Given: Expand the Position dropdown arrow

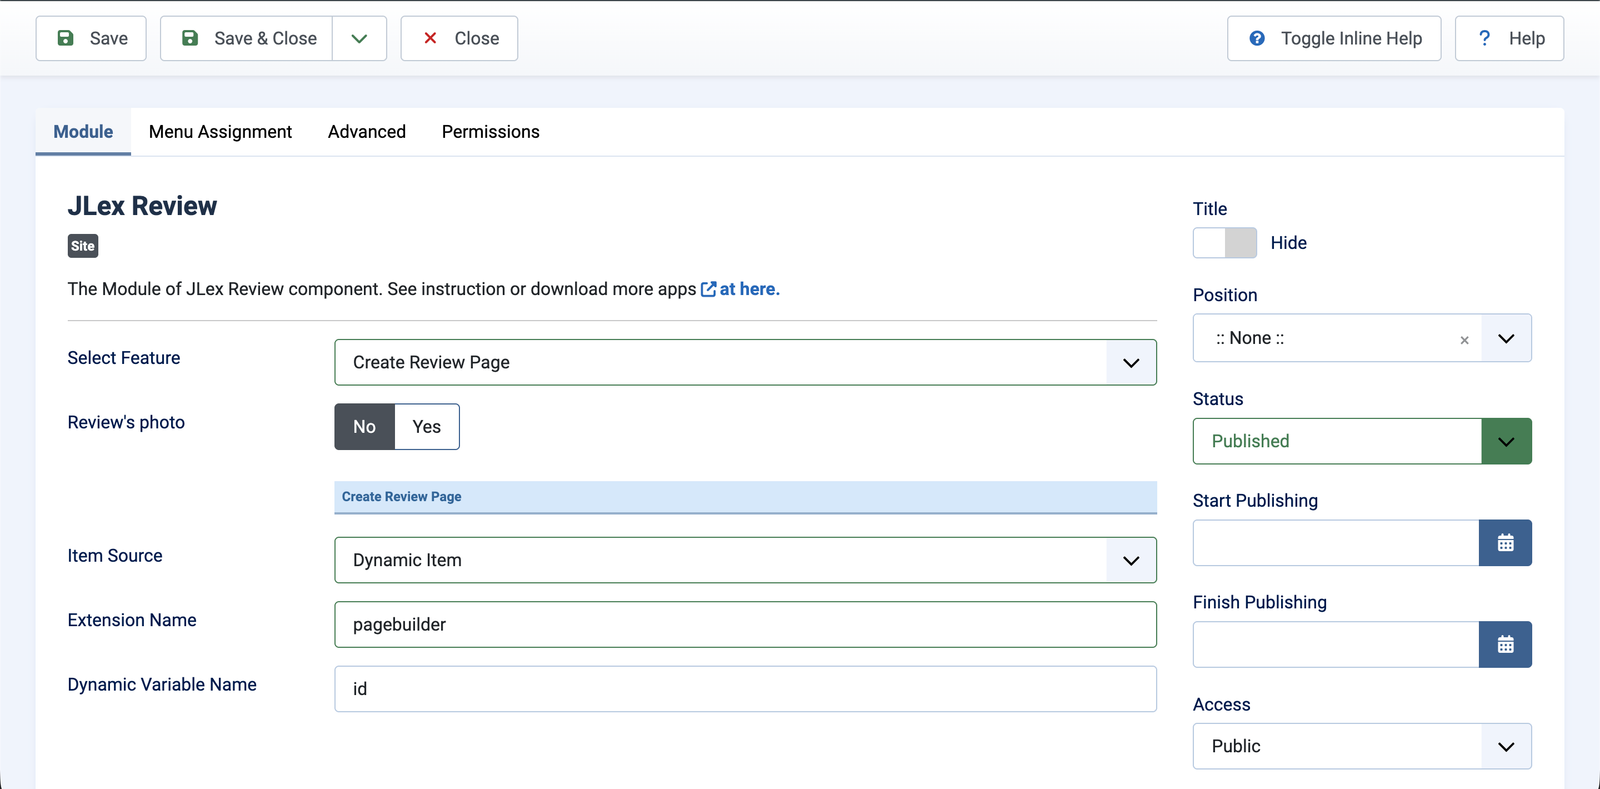Looking at the screenshot, I should tap(1506, 338).
